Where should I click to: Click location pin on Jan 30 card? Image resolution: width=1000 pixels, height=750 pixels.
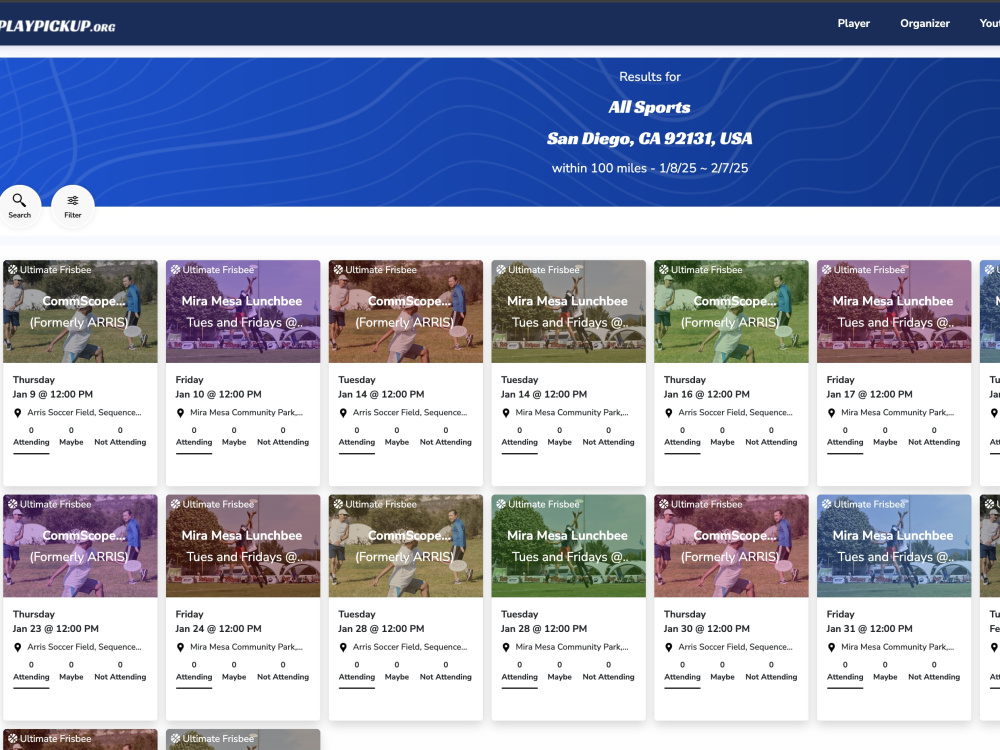(668, 647)
